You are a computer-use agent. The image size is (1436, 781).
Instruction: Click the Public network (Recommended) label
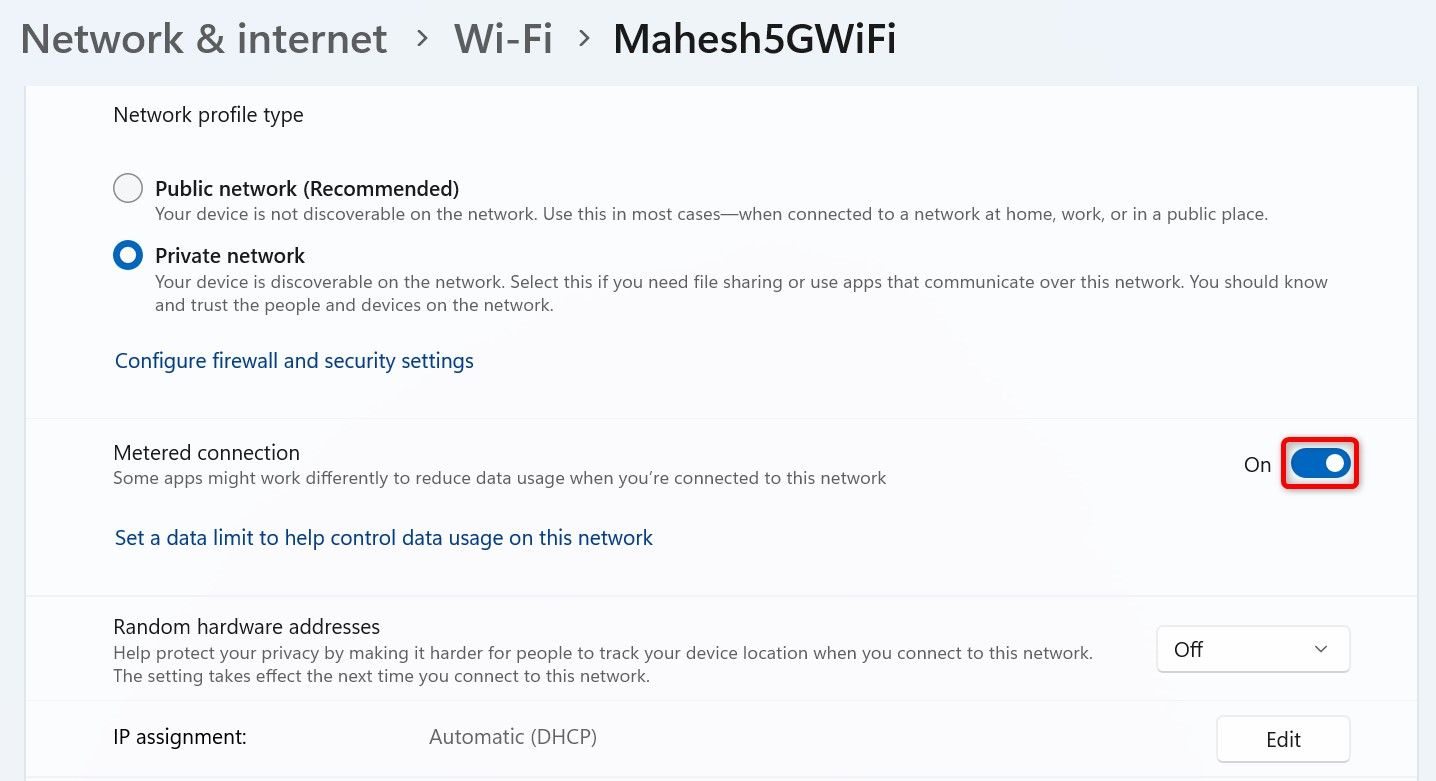[307, 188]
